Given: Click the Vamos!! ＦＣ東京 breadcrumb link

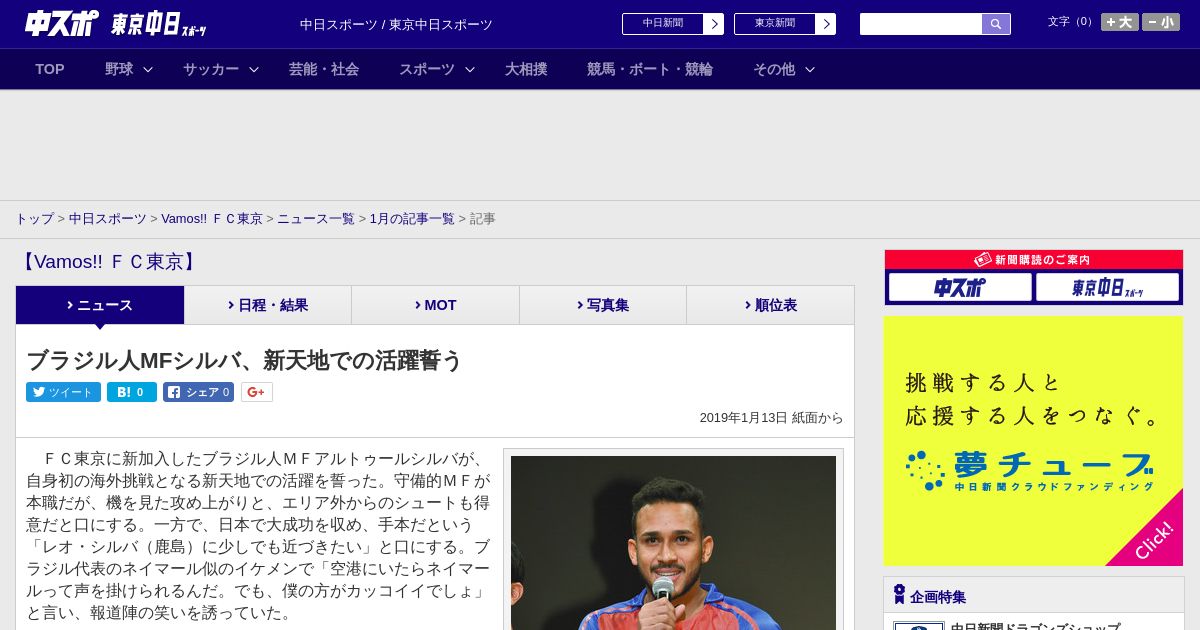Looking at the screenshot, I should [x=212, y=219].
